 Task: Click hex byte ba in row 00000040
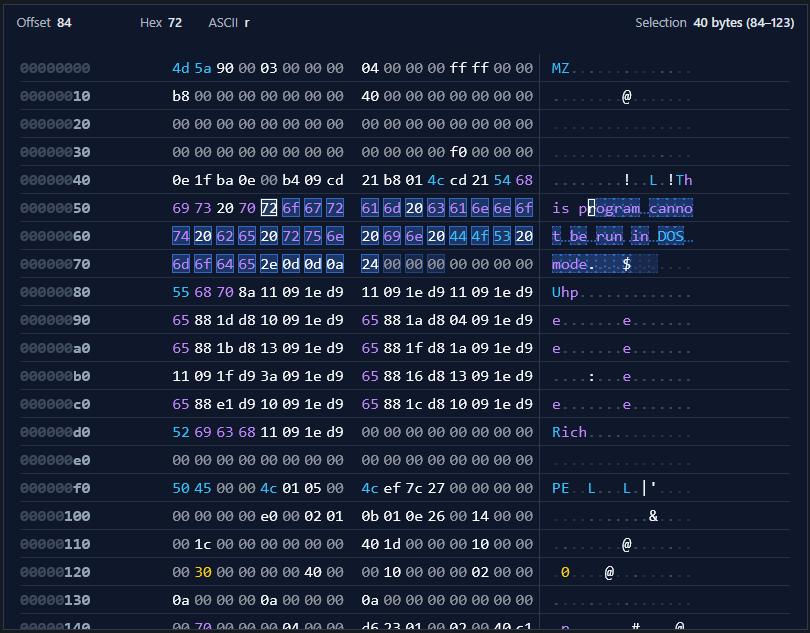(225, 180)
